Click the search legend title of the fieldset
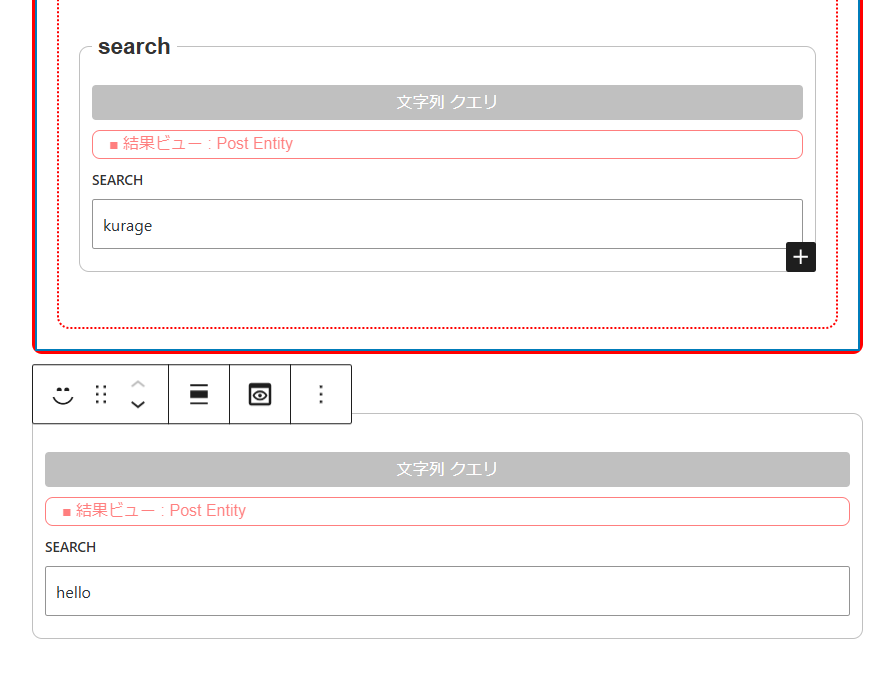 (134, 45)
